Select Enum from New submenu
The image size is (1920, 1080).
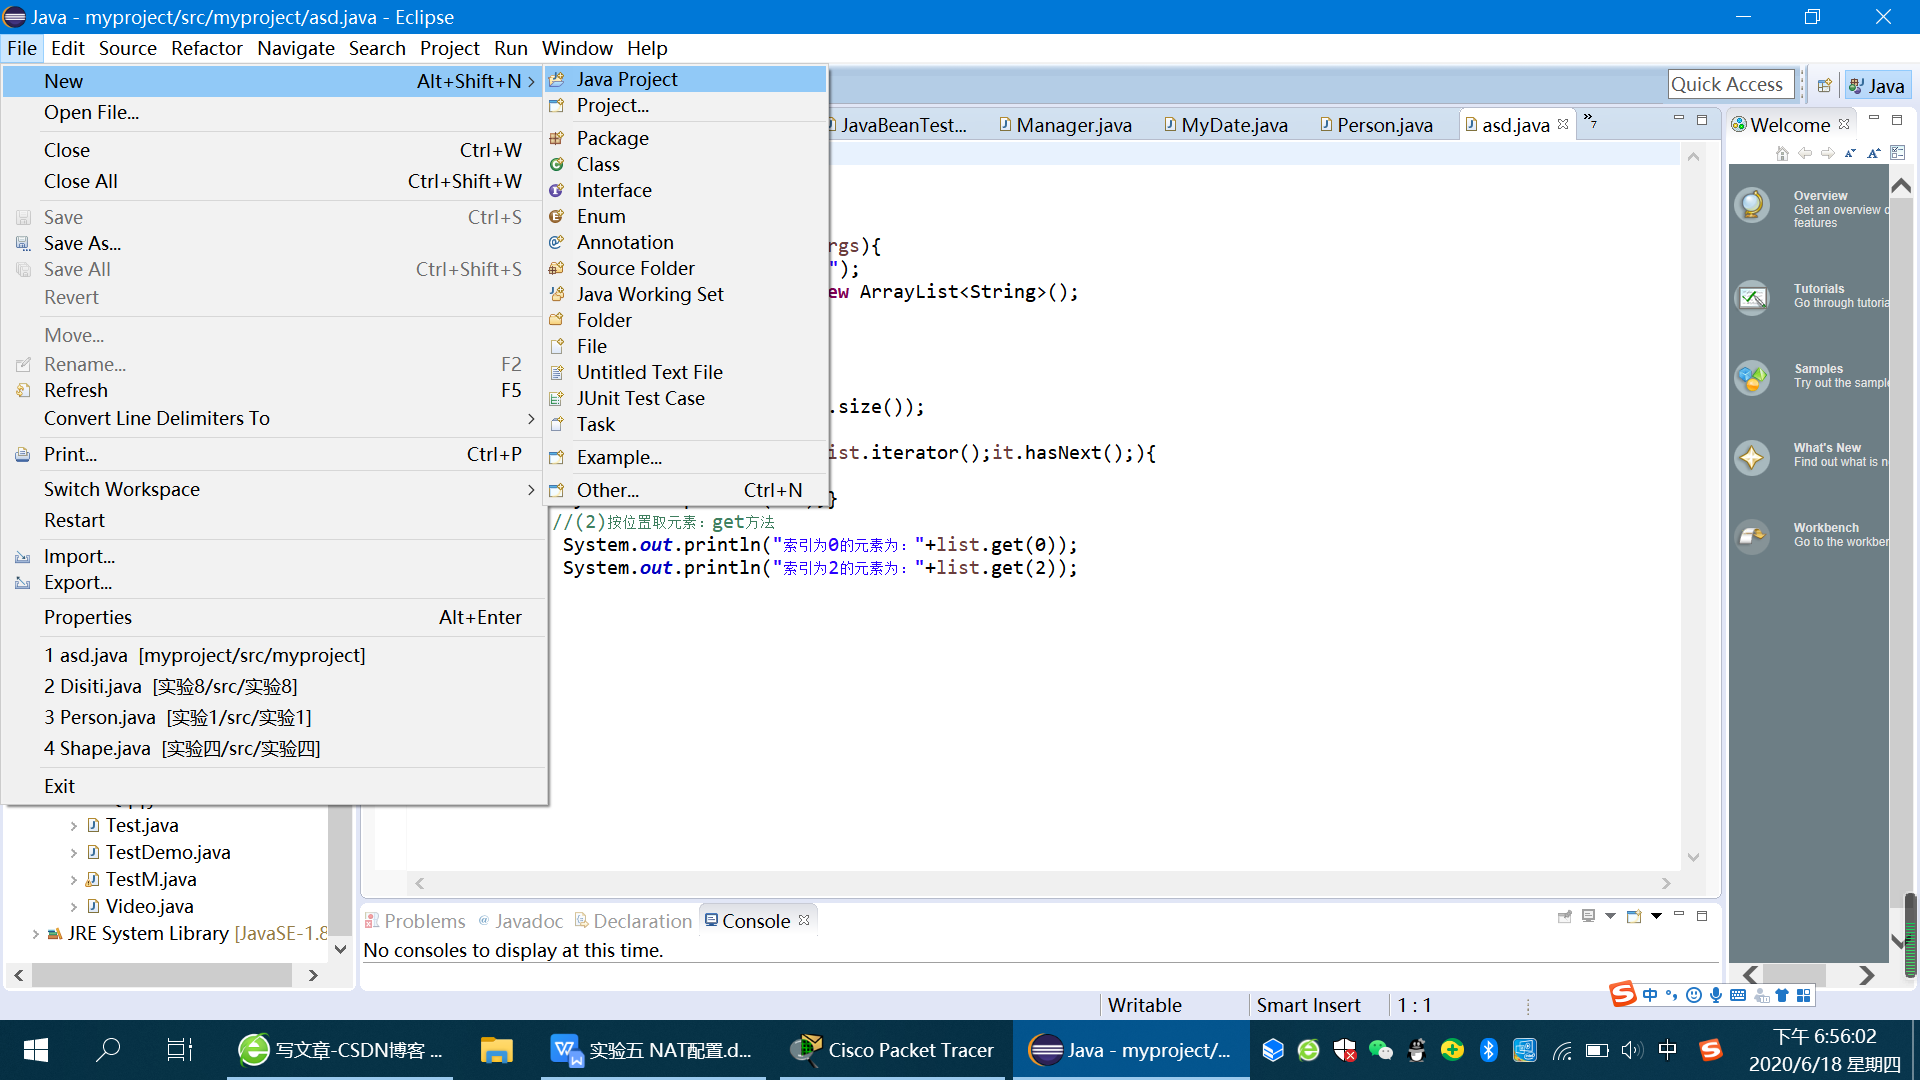(599, 215)
